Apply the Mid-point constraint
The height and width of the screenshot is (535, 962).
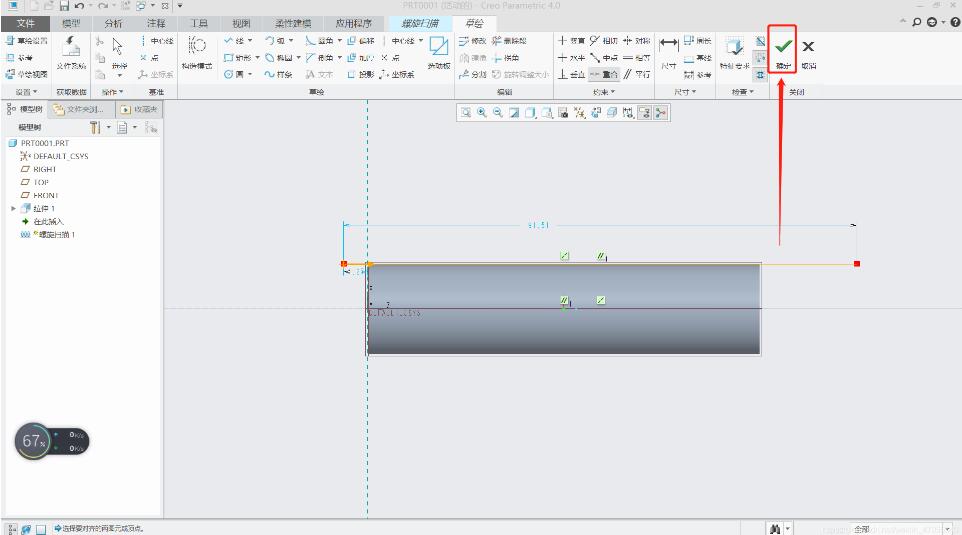point(603,58)
